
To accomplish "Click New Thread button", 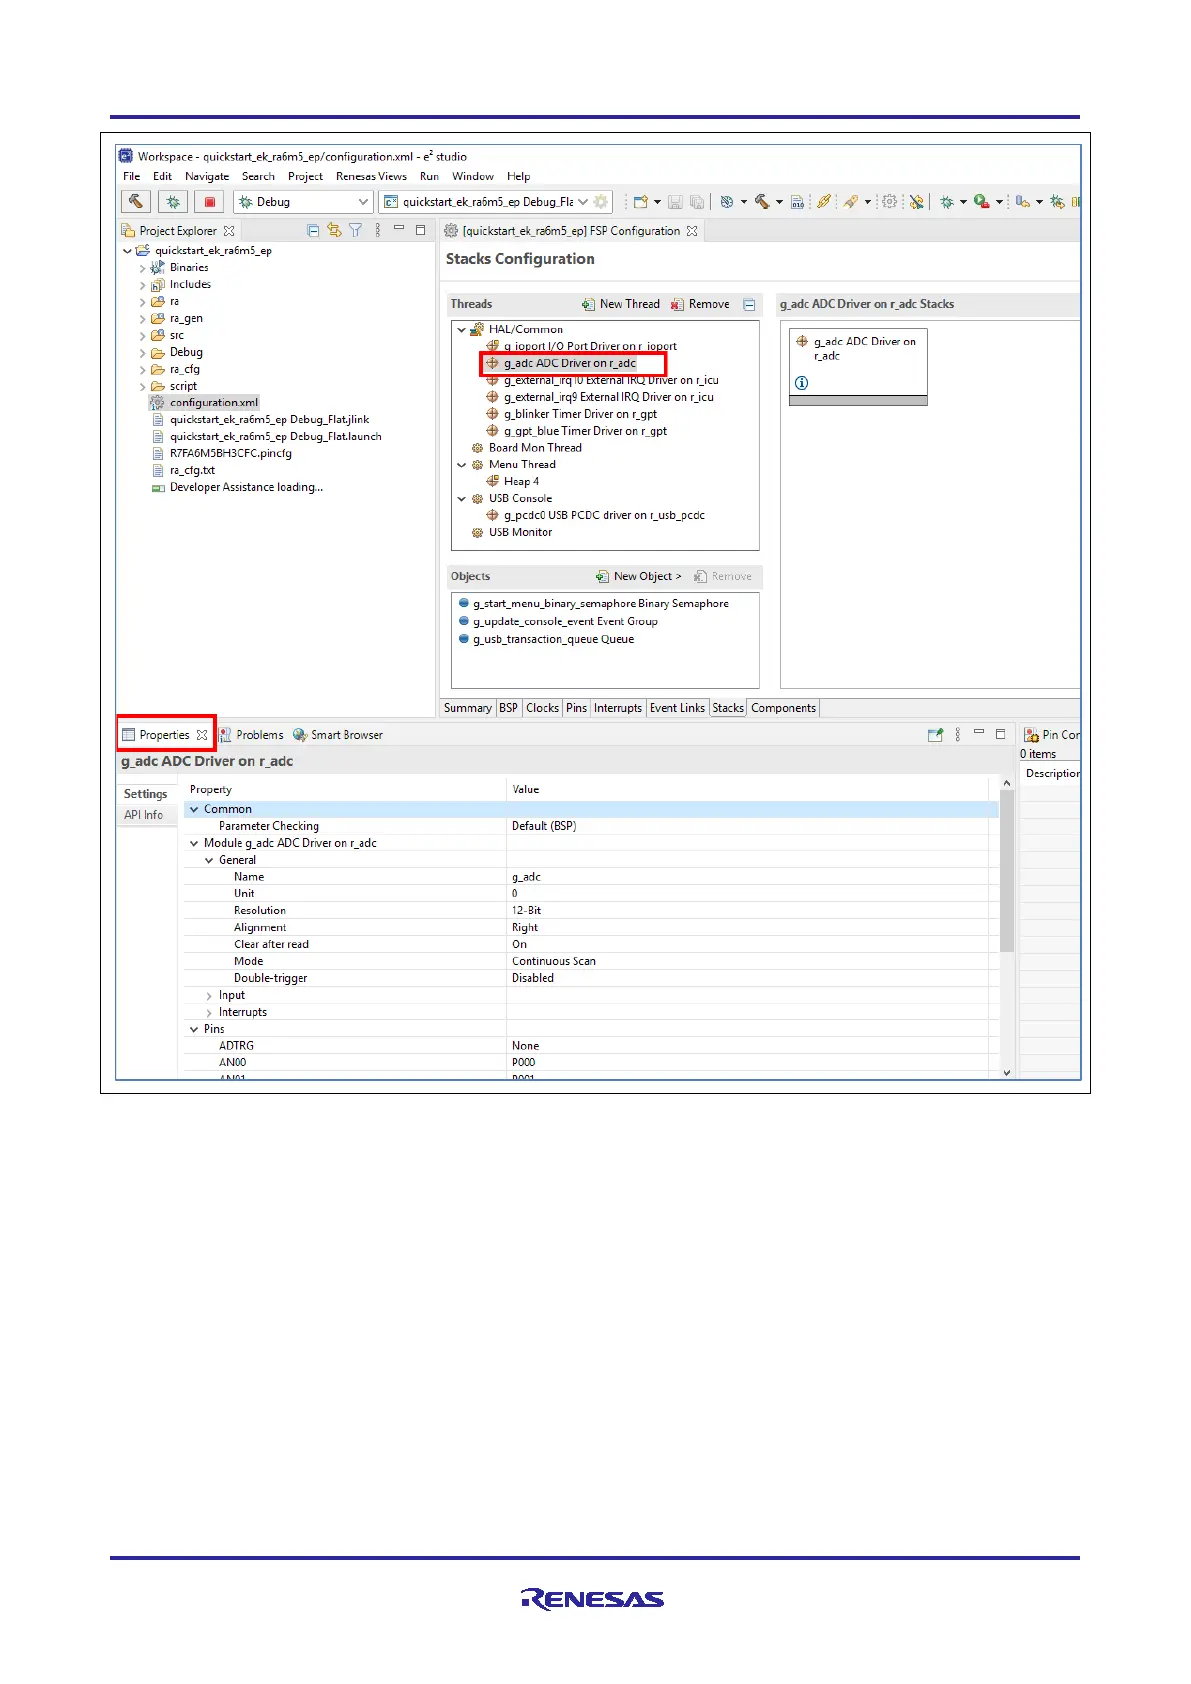I will pos(620,304).
